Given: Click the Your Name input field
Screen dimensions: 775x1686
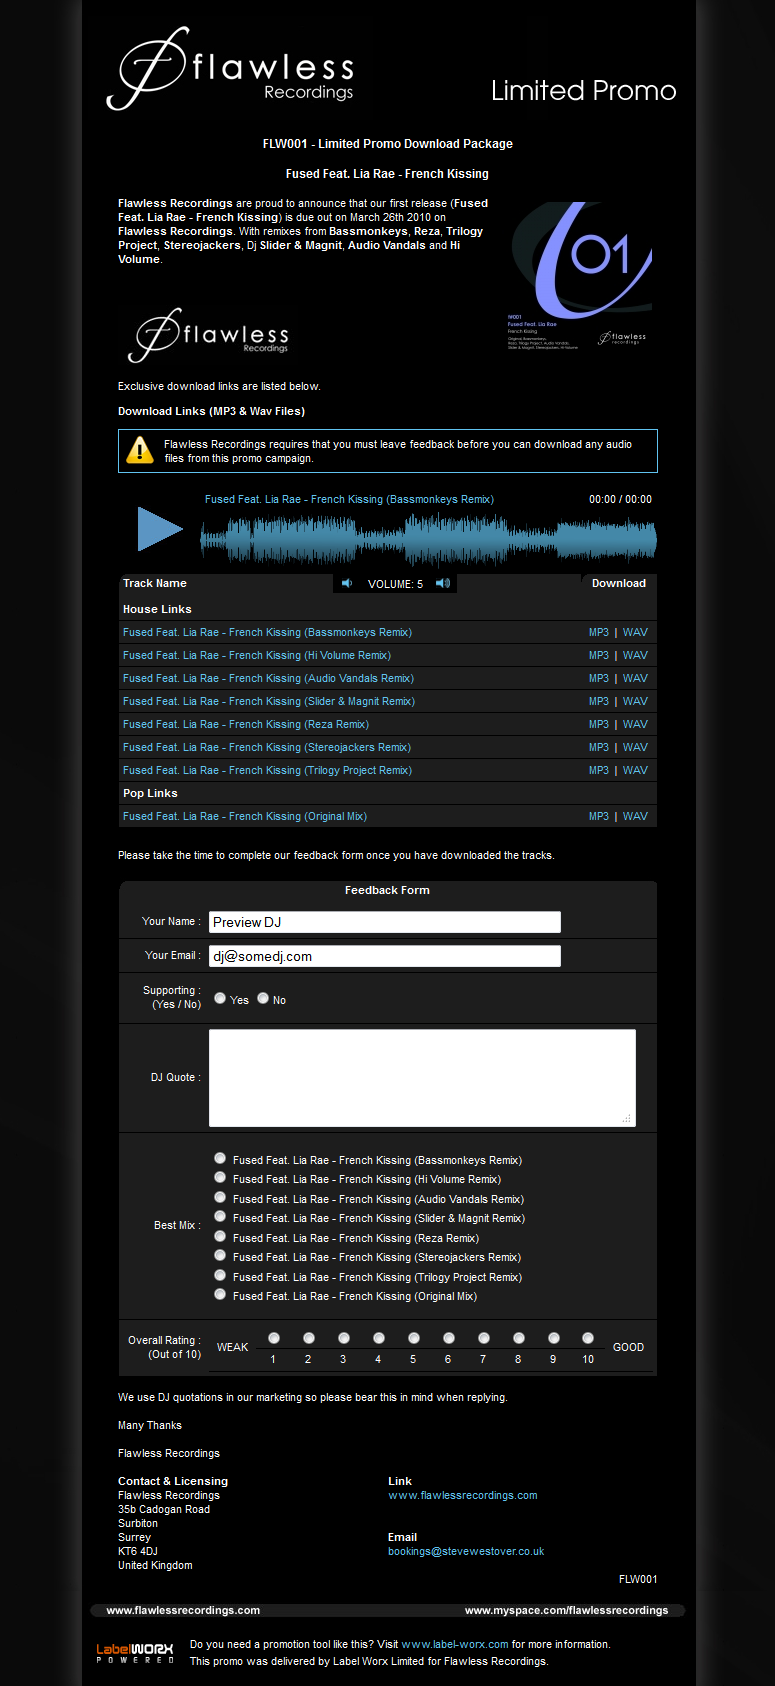Looking at the screenshot, I should [385, 922].
